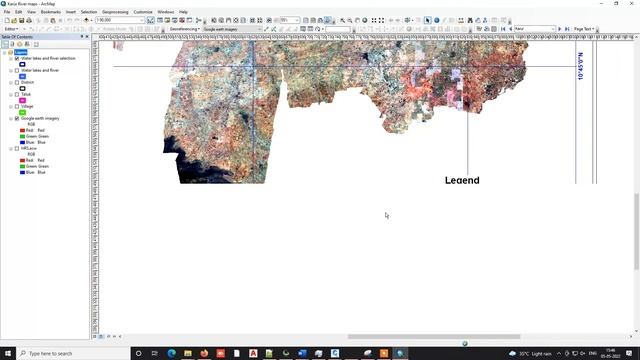Open the map scale dropdown
This screenshot has width=640, height=360.
point(142,20)
